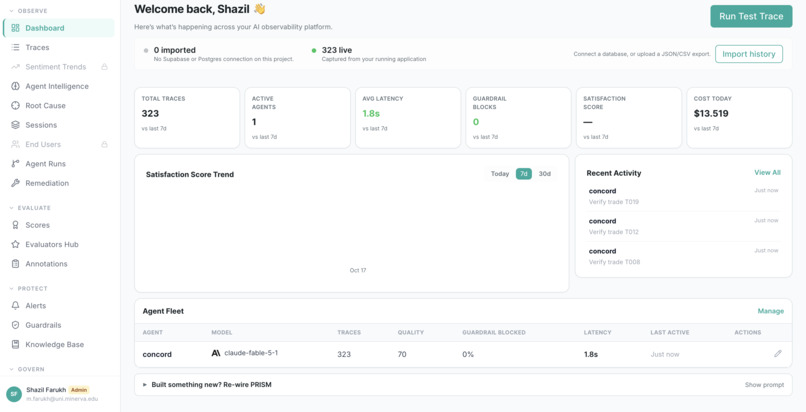806x412 pixels.
Task: Click the Admin badge next to Shazil Farukh
Action: pyautogui.click(x=79, y=390)
